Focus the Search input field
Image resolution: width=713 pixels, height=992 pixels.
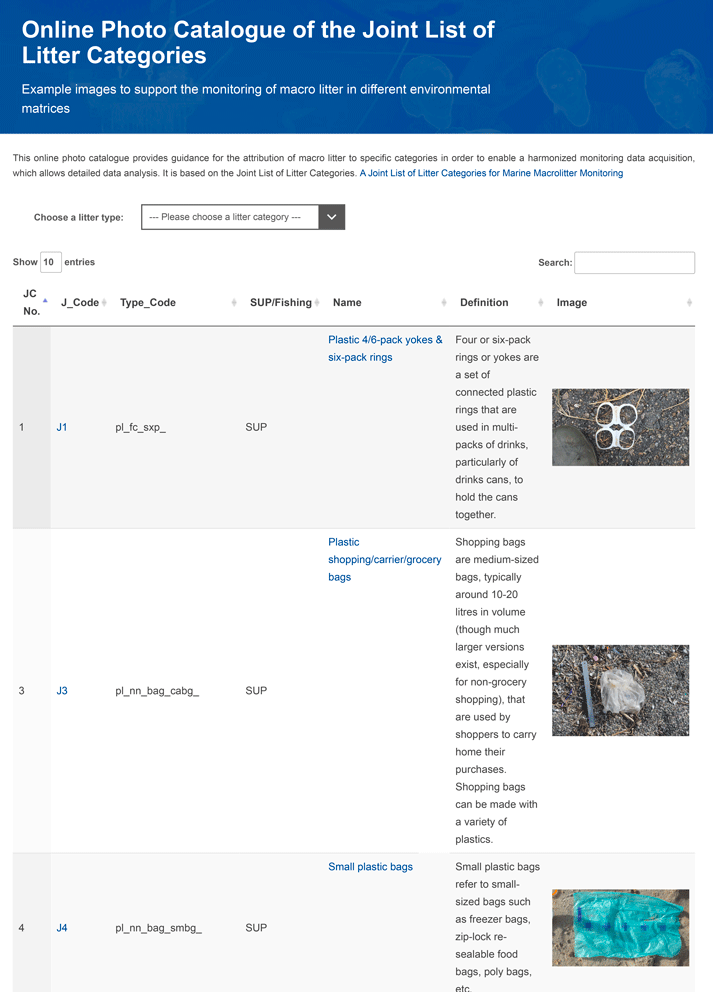635,263
